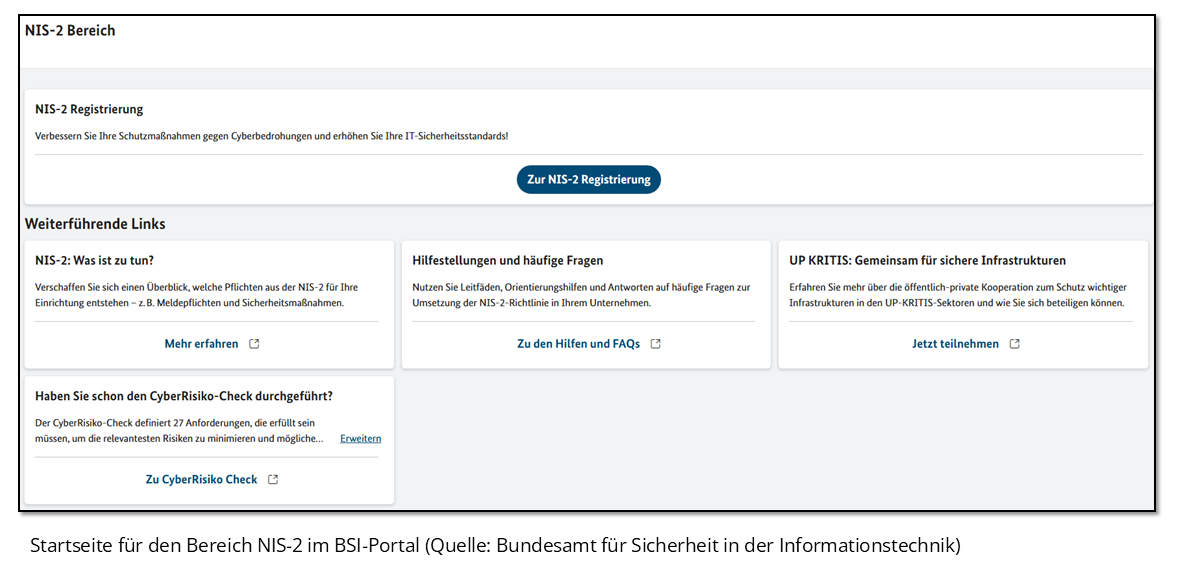Click caption 'Startseite für den Bereich NIS-2 im BSI-Portal'

225,546
